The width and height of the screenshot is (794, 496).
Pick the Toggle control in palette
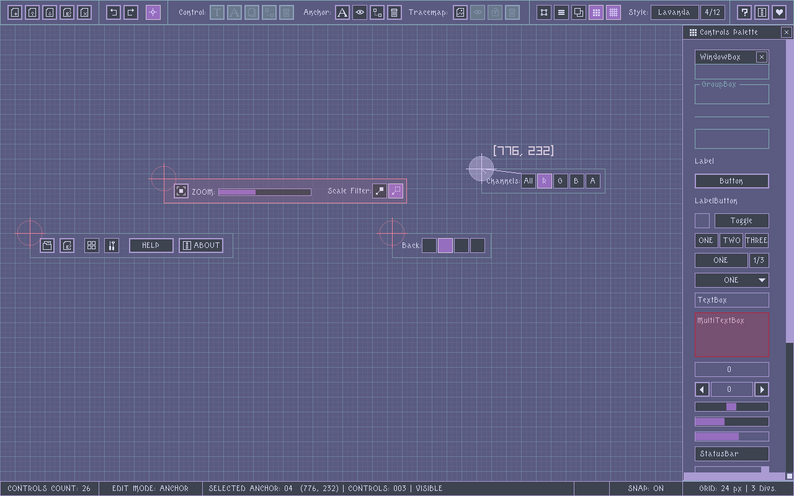[741, 221]
